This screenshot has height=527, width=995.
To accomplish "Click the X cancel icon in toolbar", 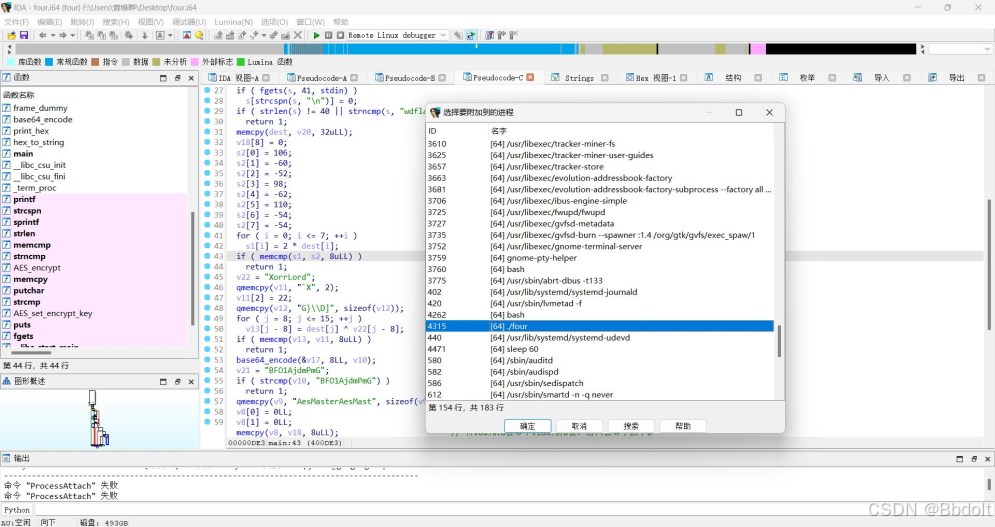I will tap(298, 36).
